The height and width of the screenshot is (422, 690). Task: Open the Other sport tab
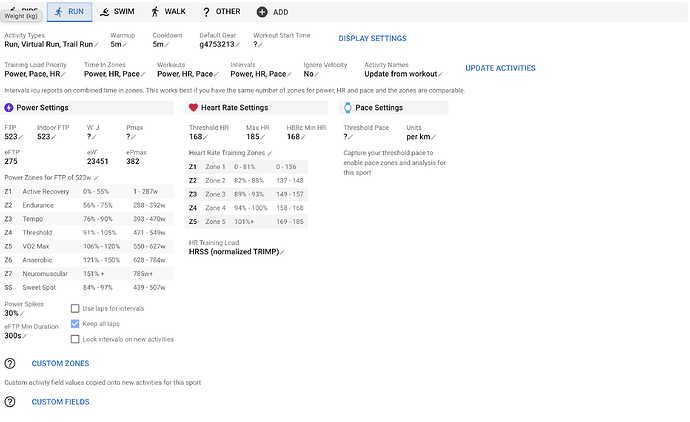(x=221, y=12)
